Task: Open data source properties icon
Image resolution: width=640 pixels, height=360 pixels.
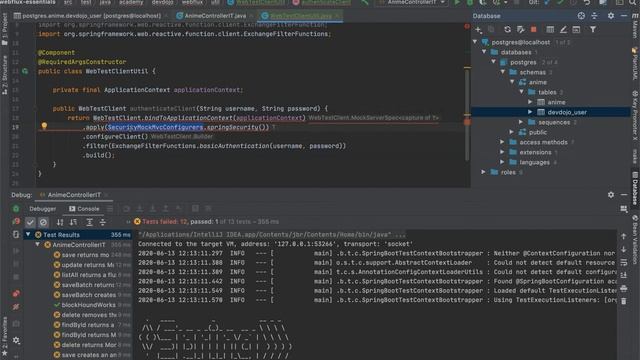Action: click(520, 30)
